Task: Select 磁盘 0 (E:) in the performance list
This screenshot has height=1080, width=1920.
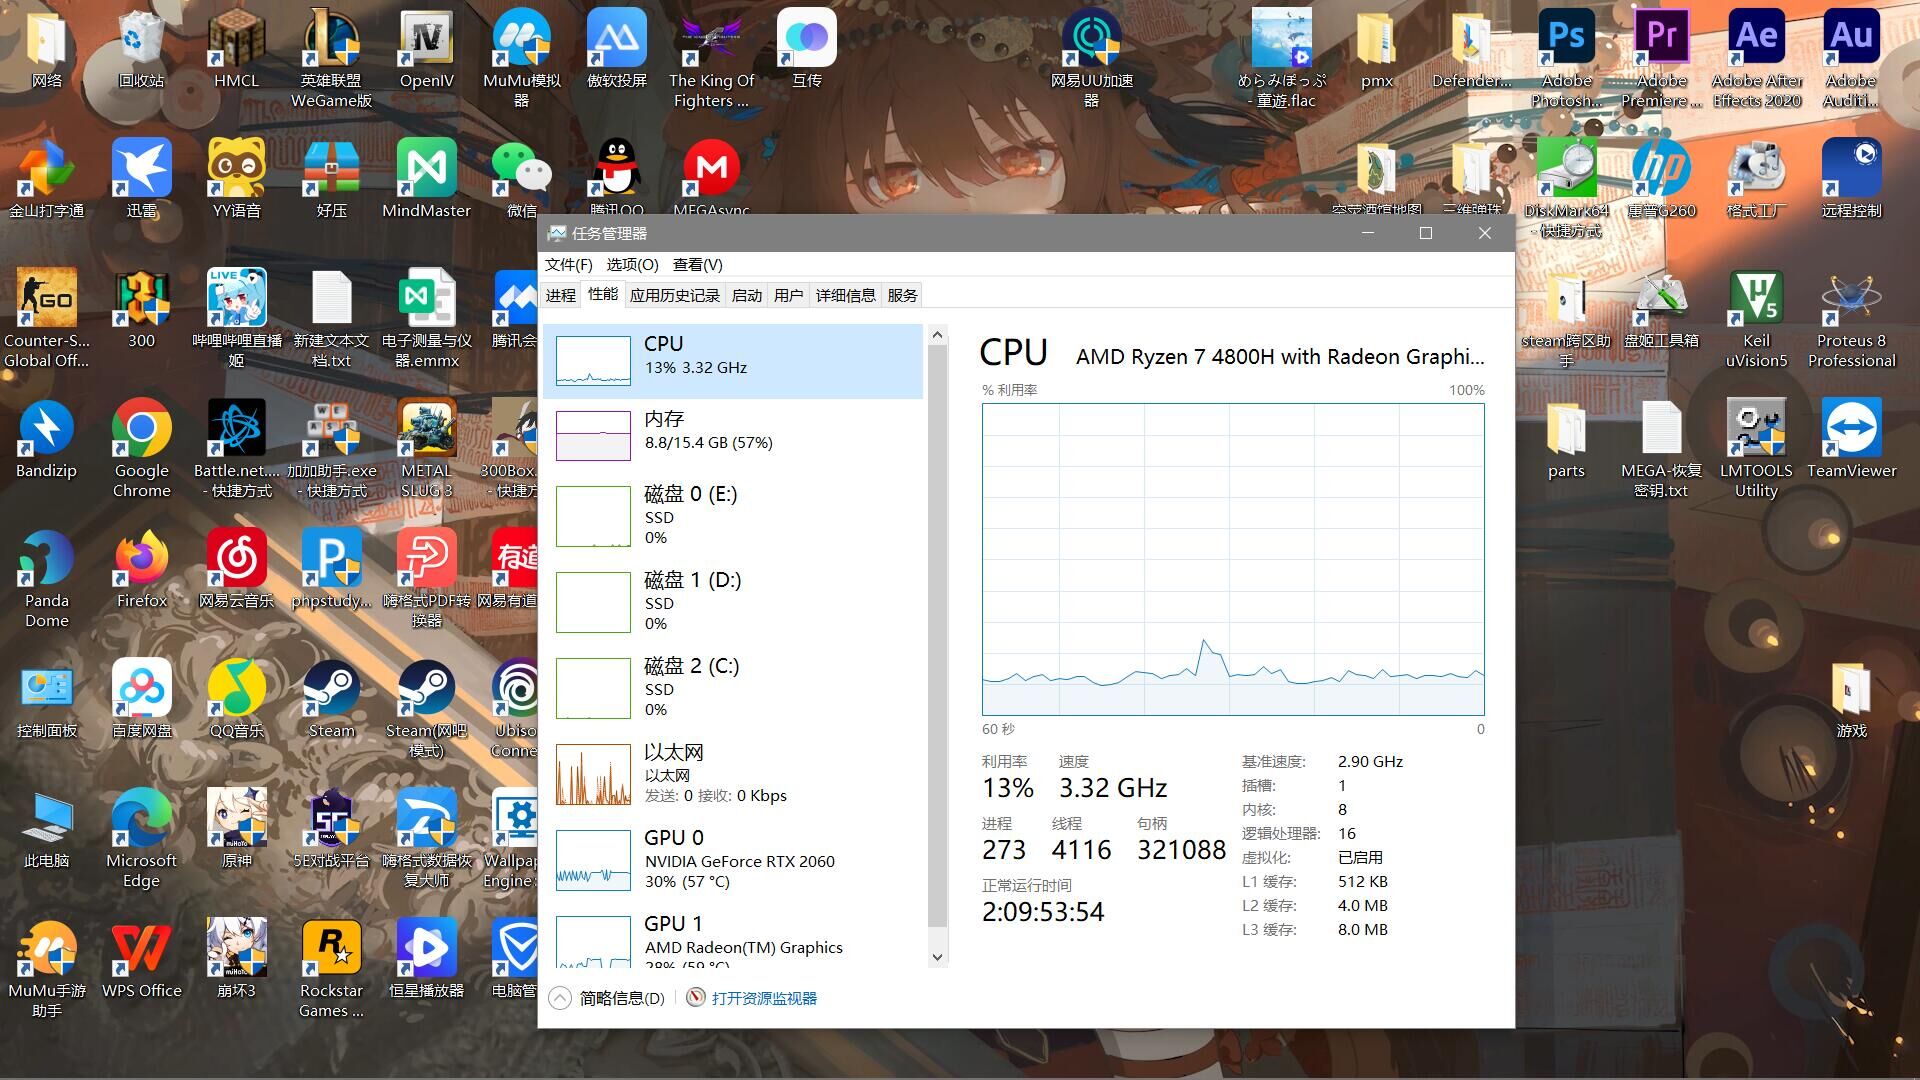Action: pos(733,516)
